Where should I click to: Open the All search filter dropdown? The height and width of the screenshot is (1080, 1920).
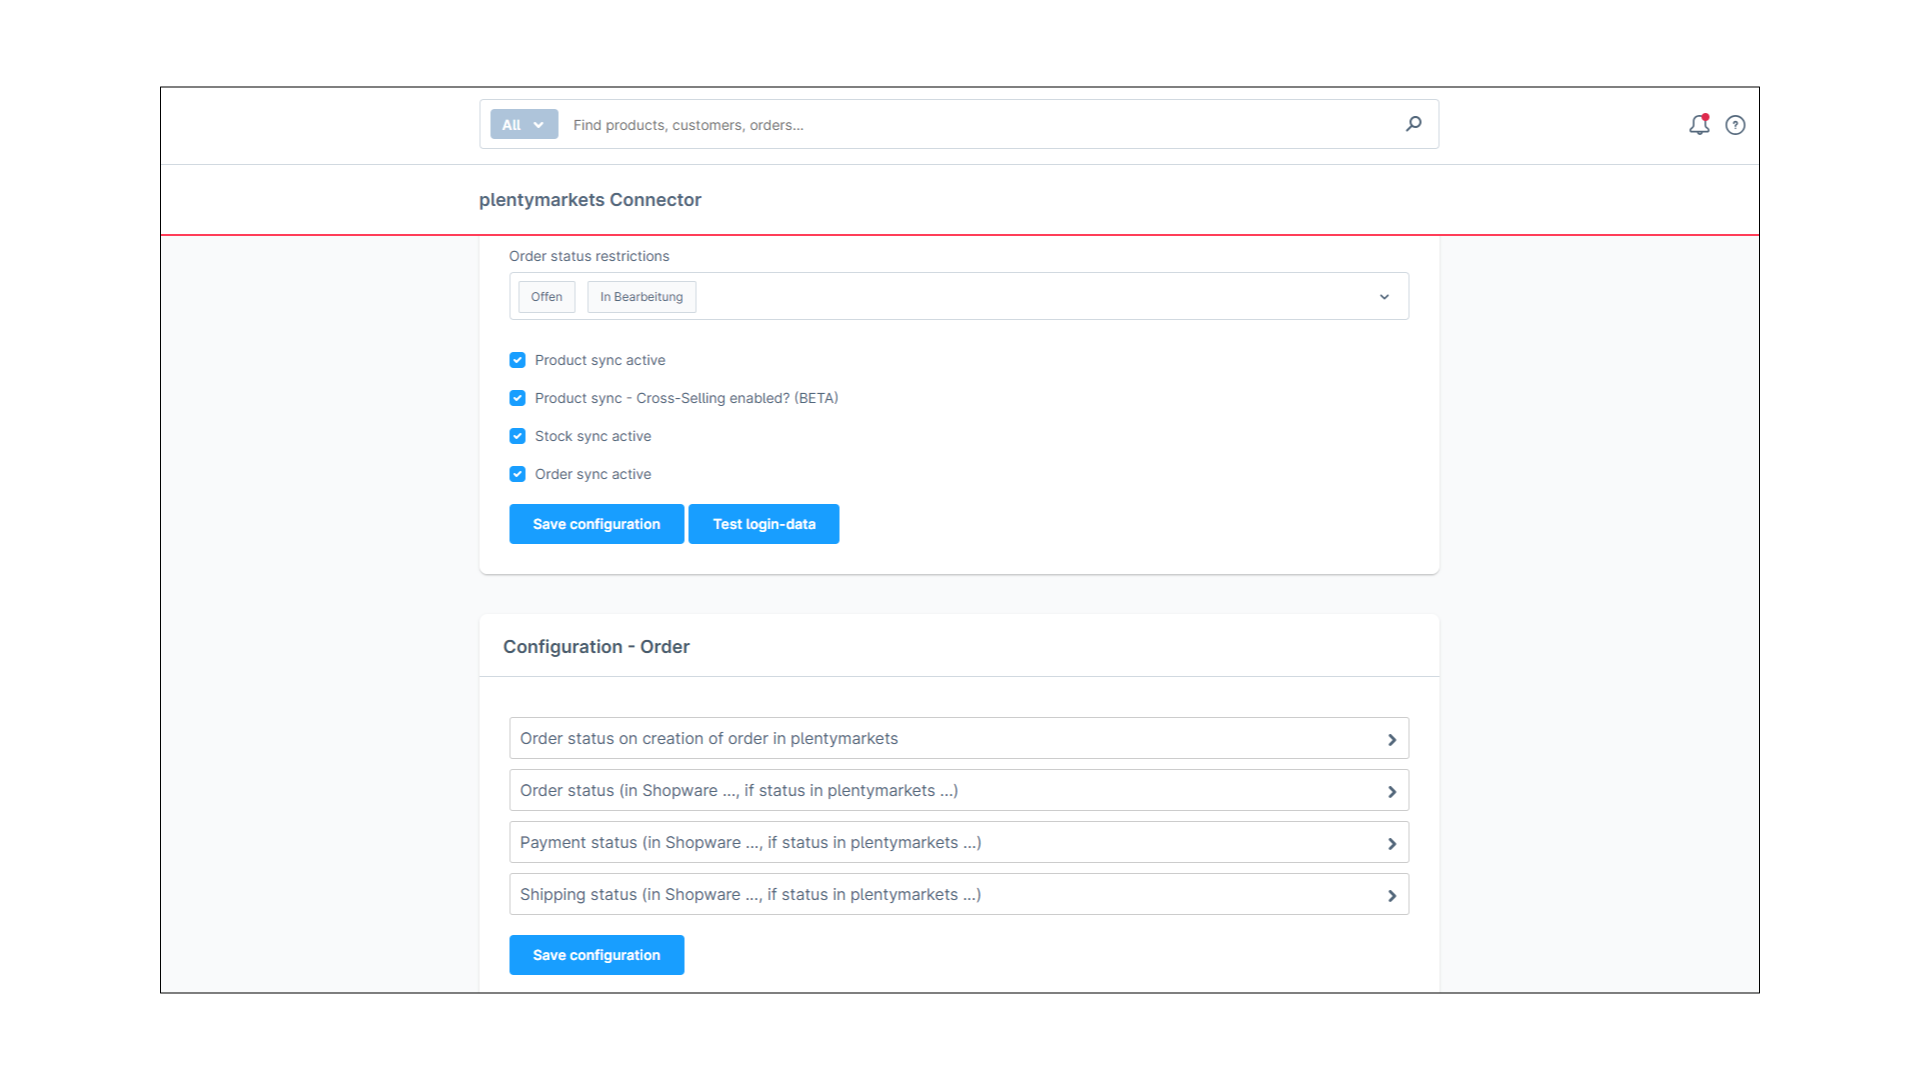click(x=524, y=125)
